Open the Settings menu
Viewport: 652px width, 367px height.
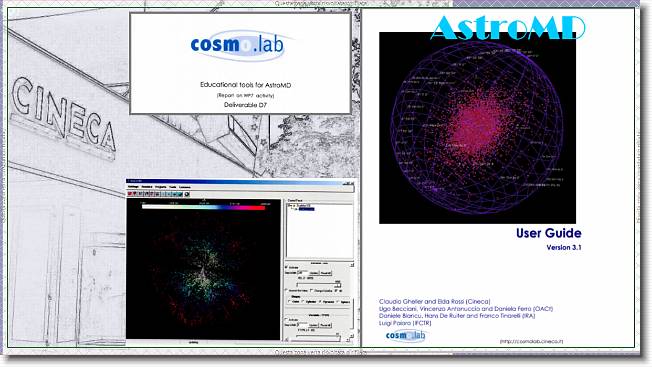pos(133,187)
